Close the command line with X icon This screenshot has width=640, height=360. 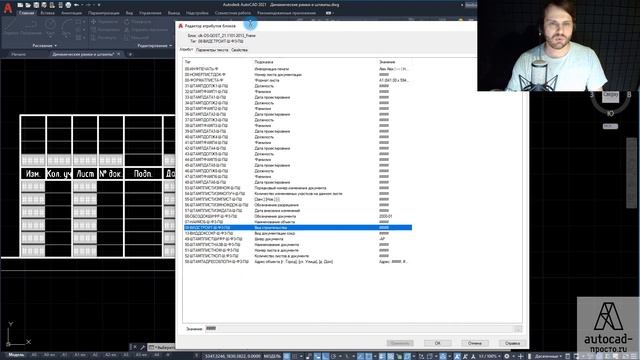135,347
